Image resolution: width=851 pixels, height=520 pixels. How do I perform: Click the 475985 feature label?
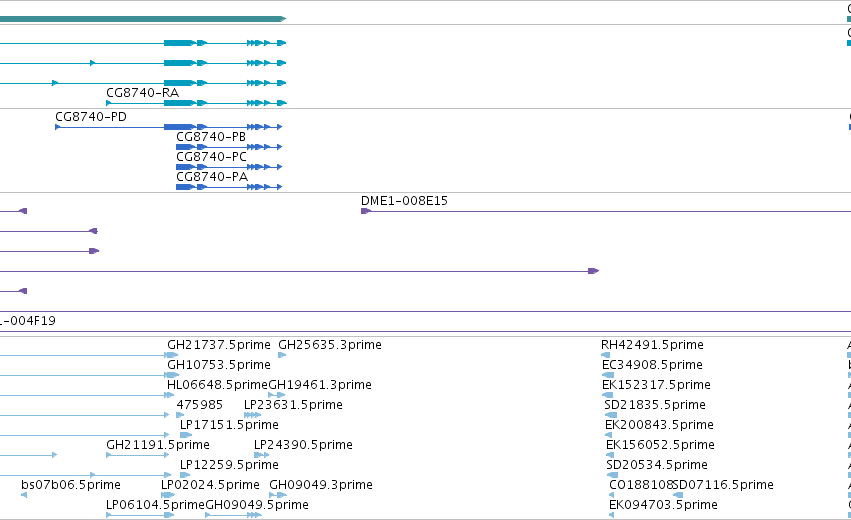pos(199,405)
